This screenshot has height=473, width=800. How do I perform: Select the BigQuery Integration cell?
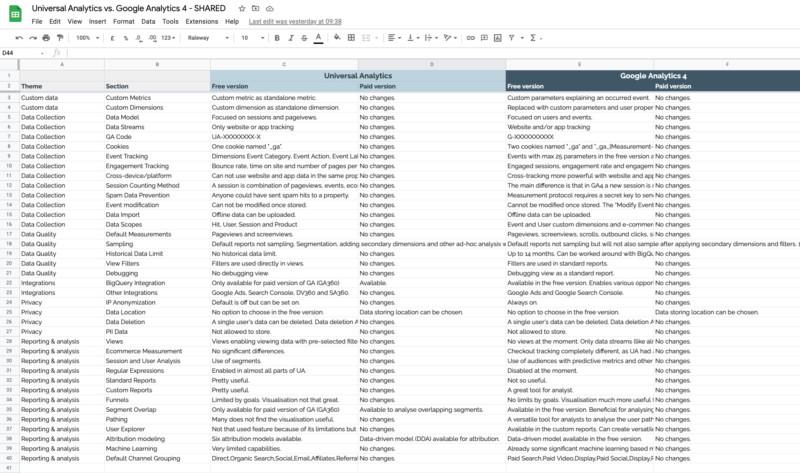coord(157,283)
